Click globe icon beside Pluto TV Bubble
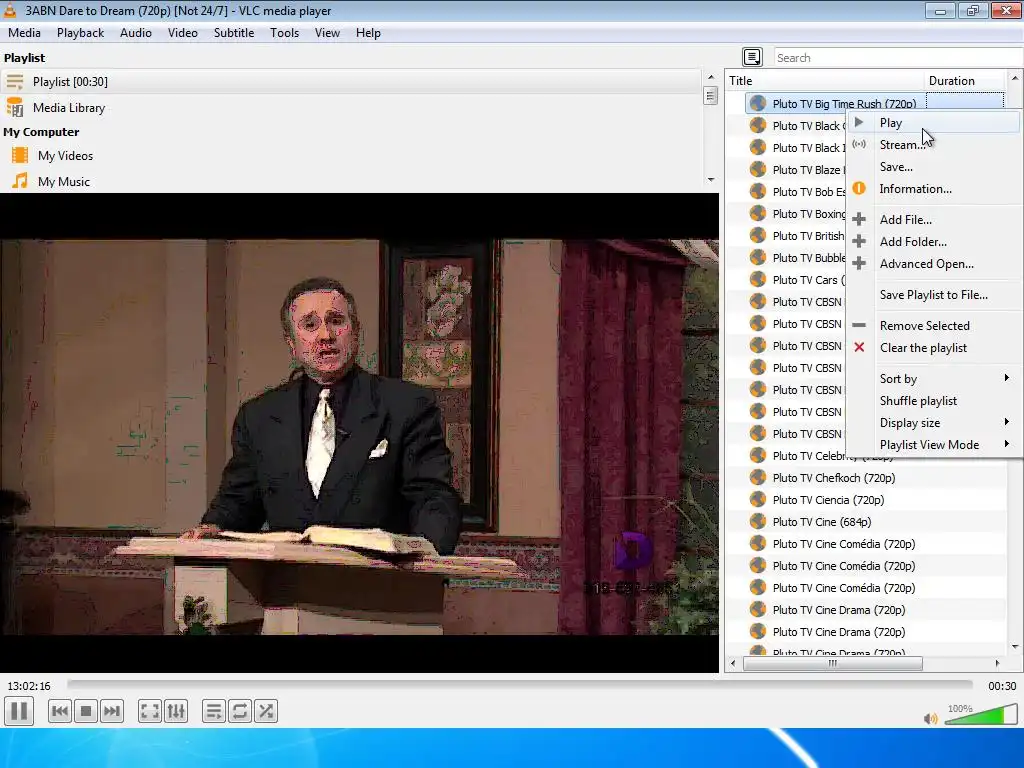This screenshot has height=768, width=1024. pos(758,257)
